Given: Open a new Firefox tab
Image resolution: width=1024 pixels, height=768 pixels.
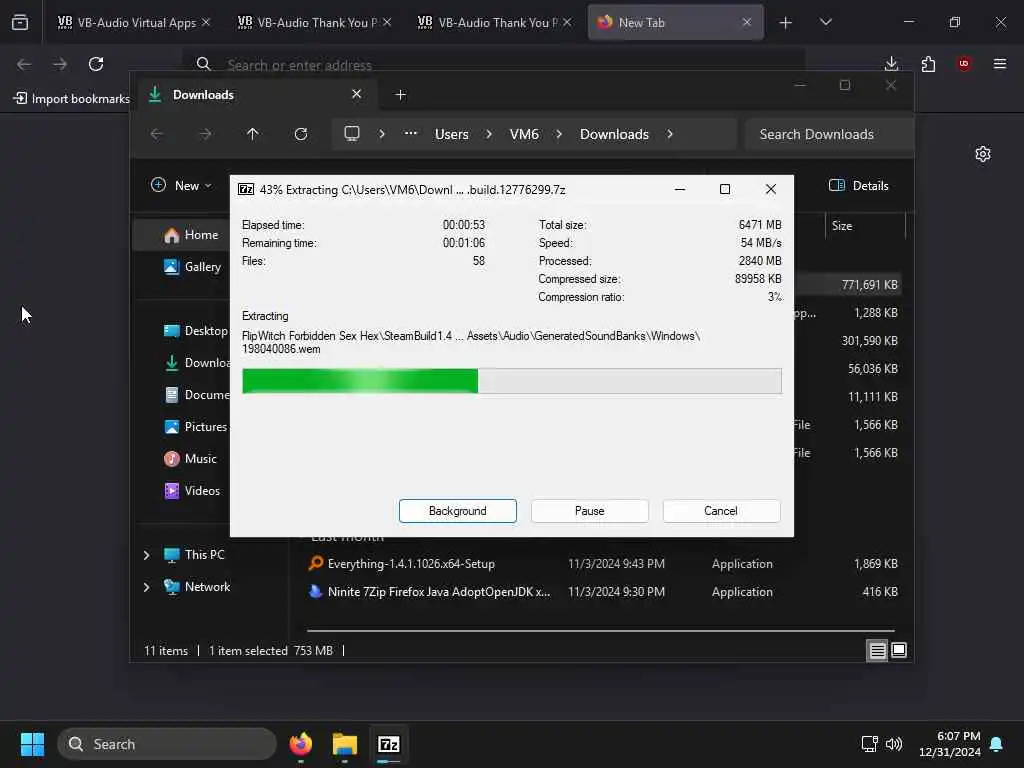Looking at the screenshot, I should point(785,23).
